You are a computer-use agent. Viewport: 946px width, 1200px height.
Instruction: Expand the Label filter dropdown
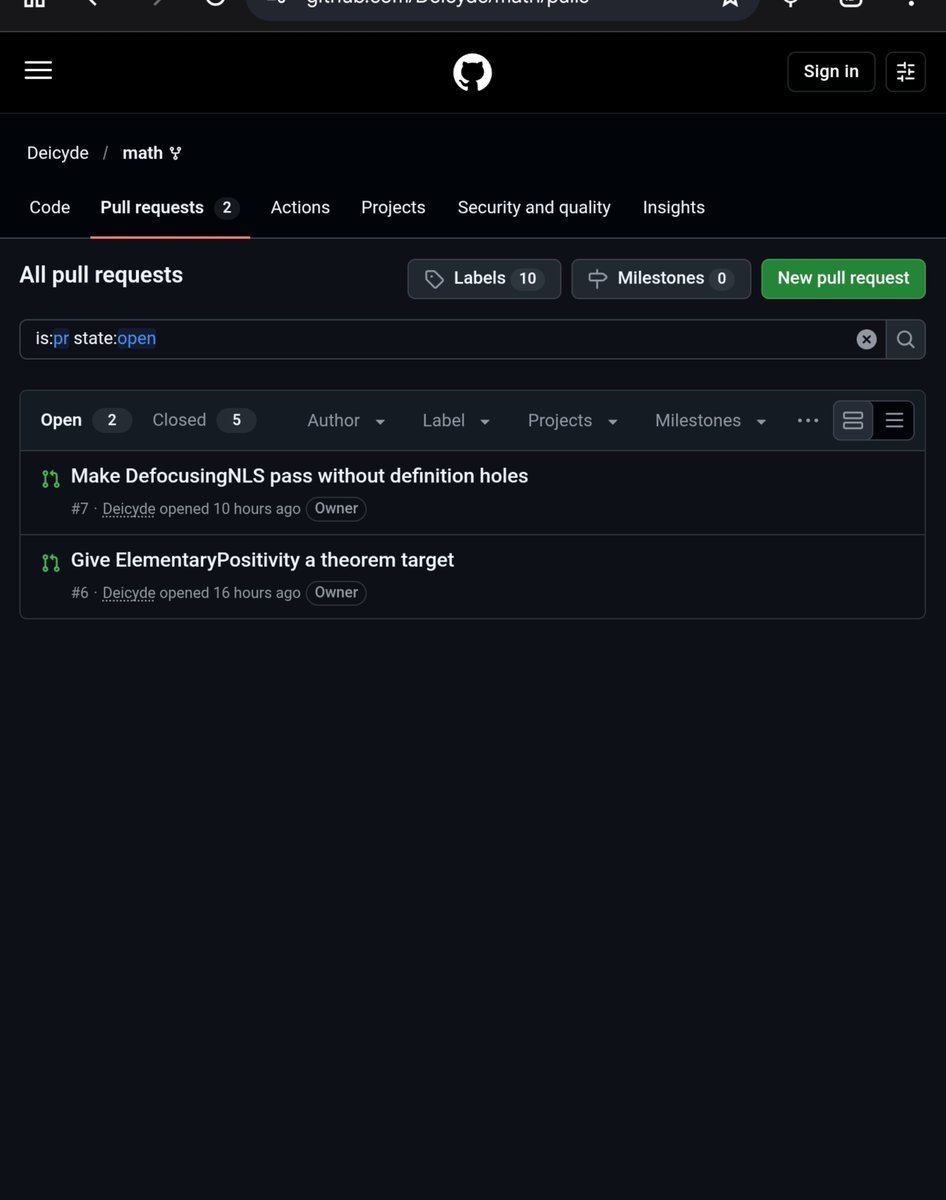click(456, 421)
